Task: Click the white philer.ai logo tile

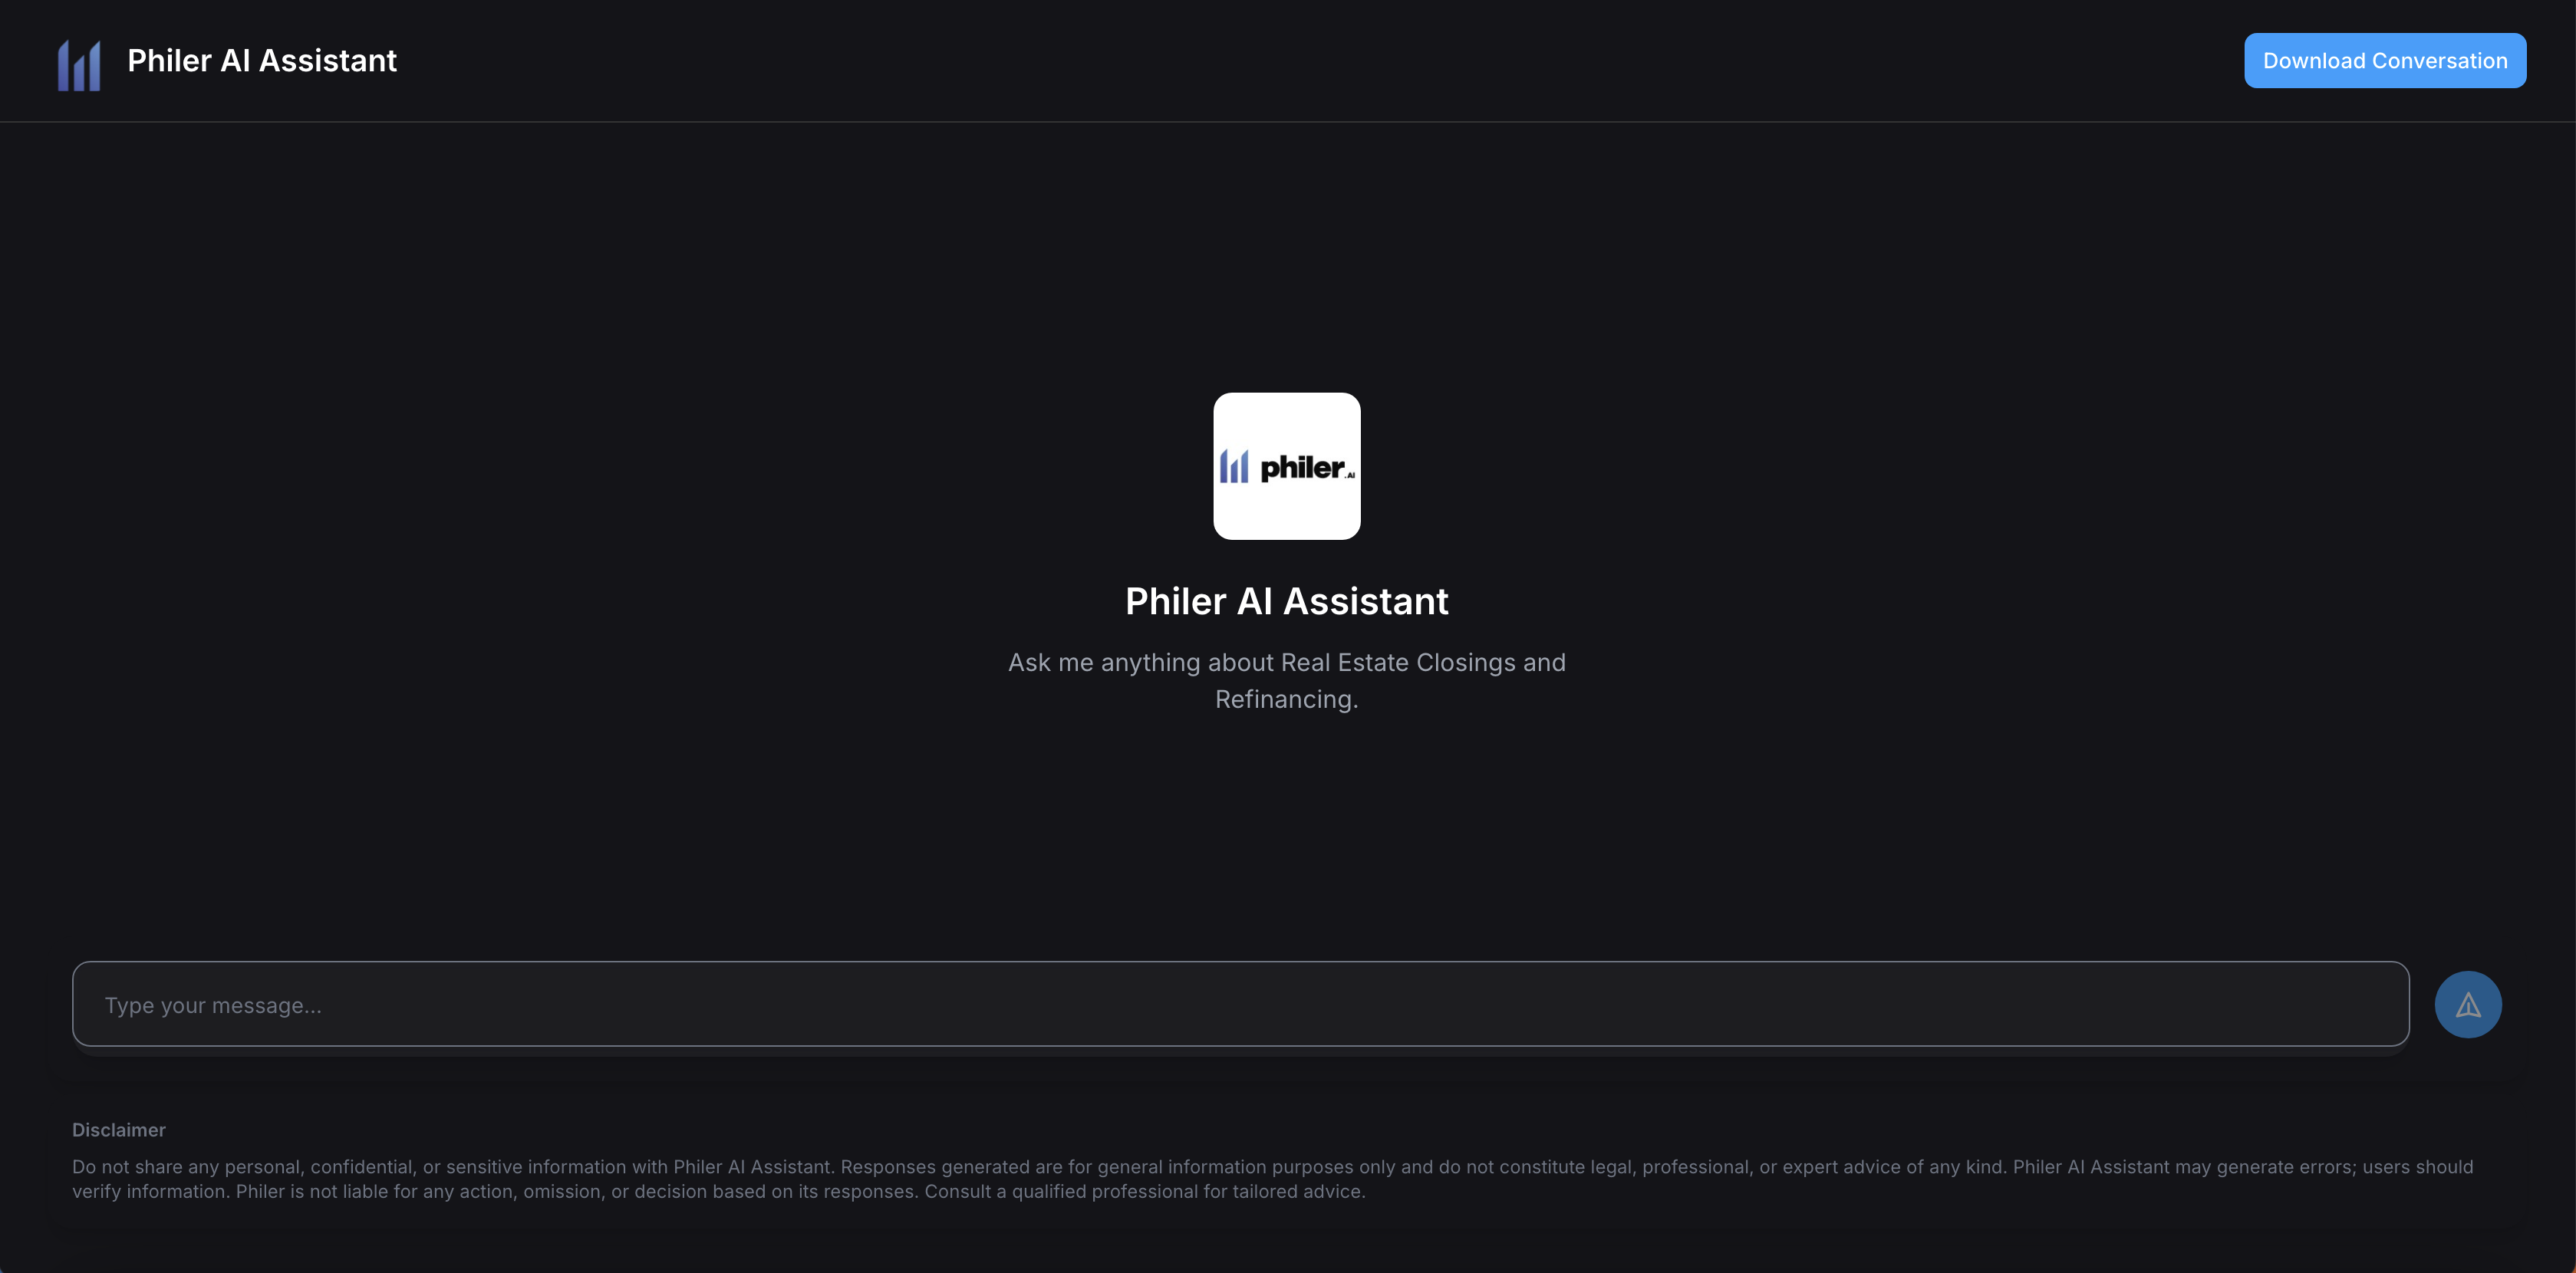Action: click(x=1286, y=466)
